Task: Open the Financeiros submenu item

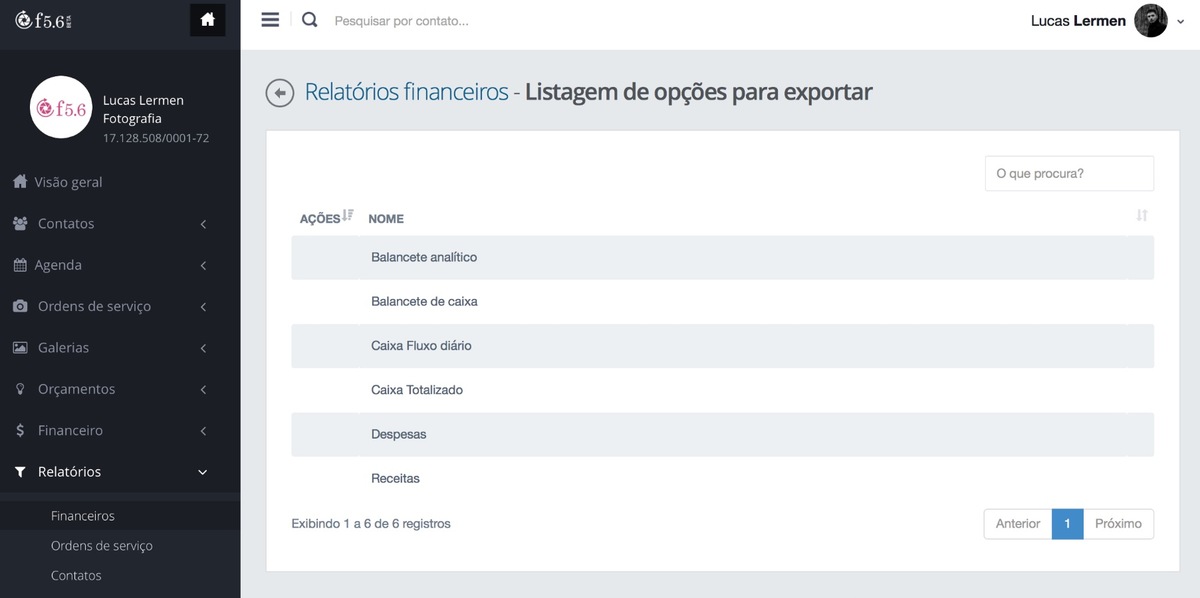Action: pyautogui.click(x=83, y=516)
